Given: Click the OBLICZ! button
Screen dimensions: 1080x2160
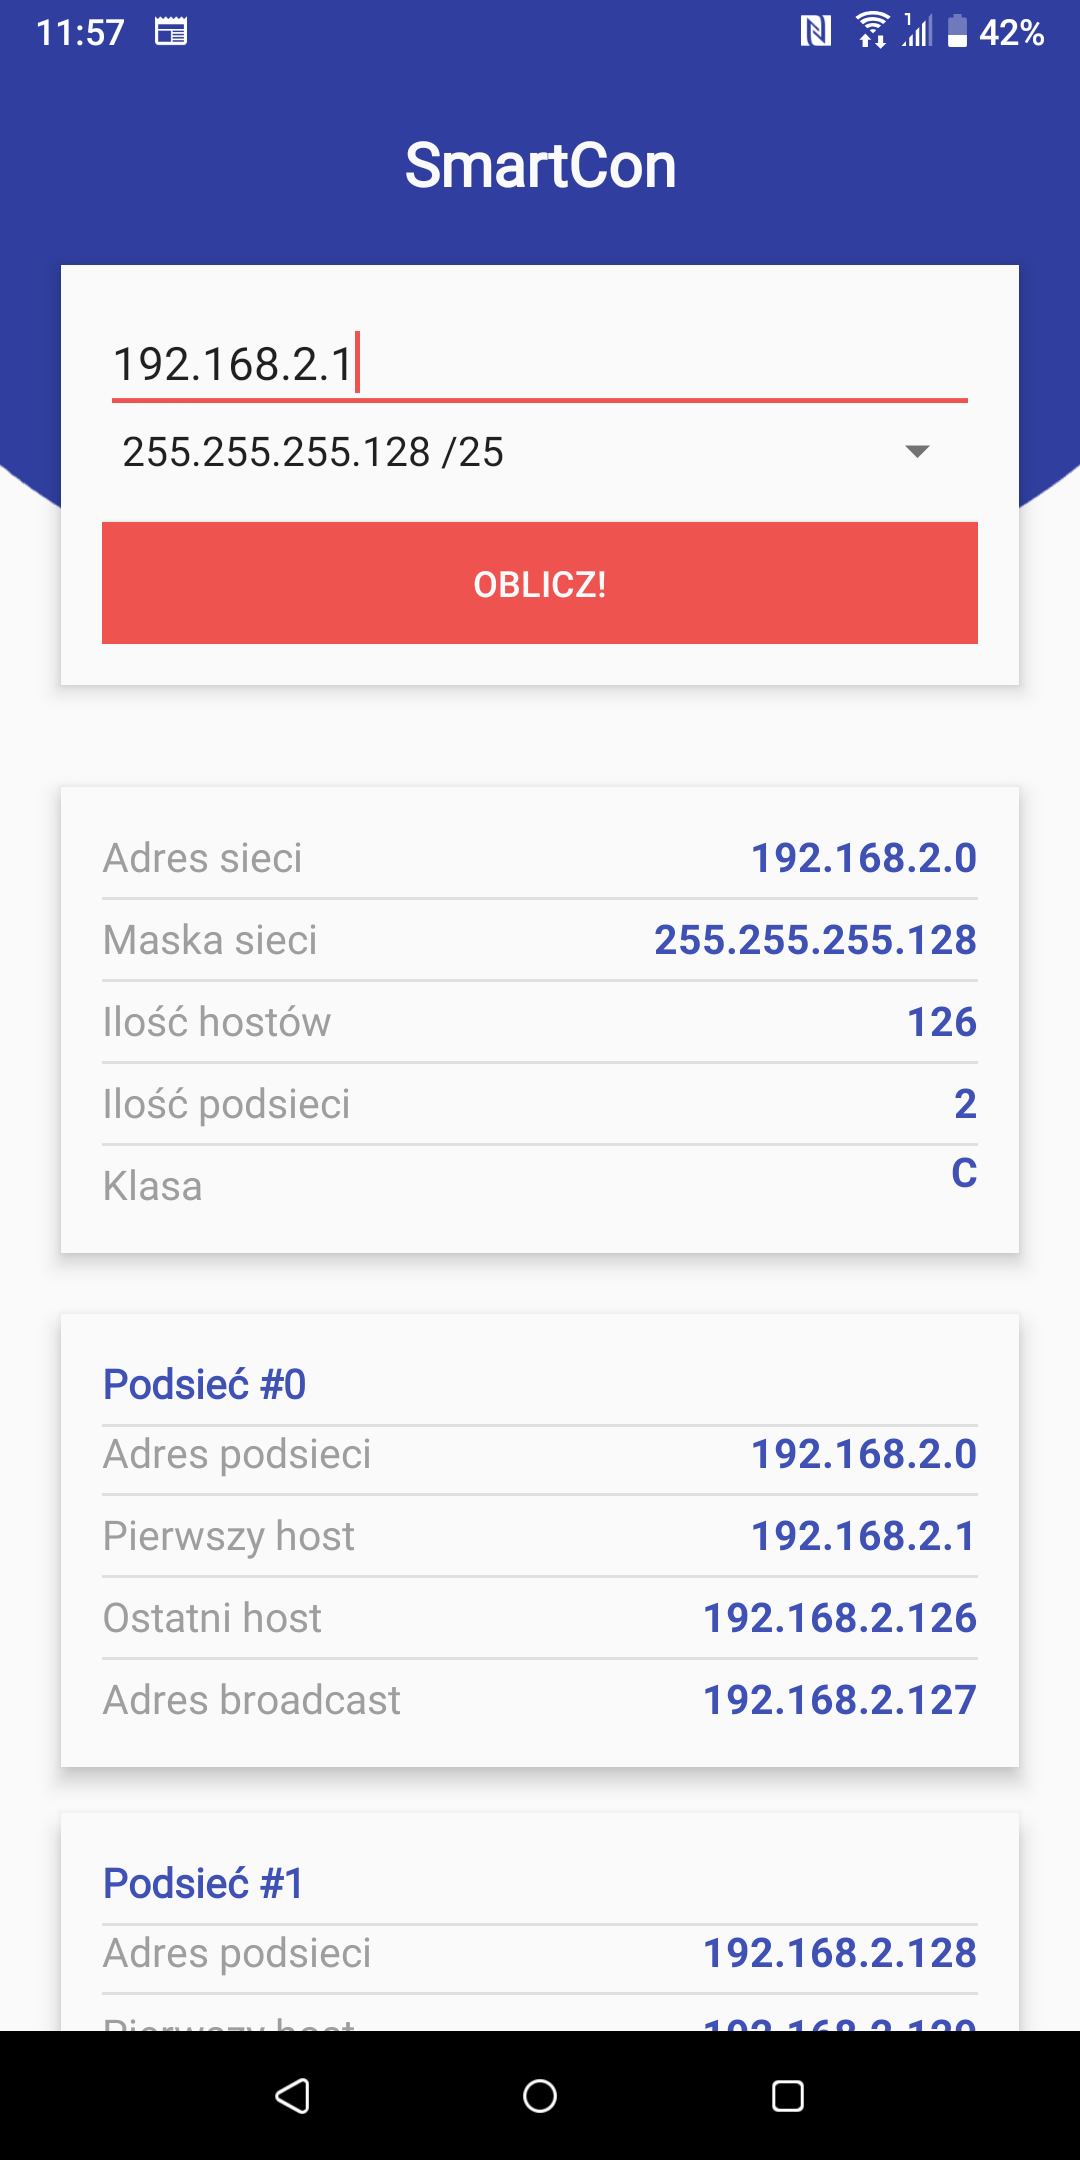Looking at the screenshot, I should [x=540, y=583].
